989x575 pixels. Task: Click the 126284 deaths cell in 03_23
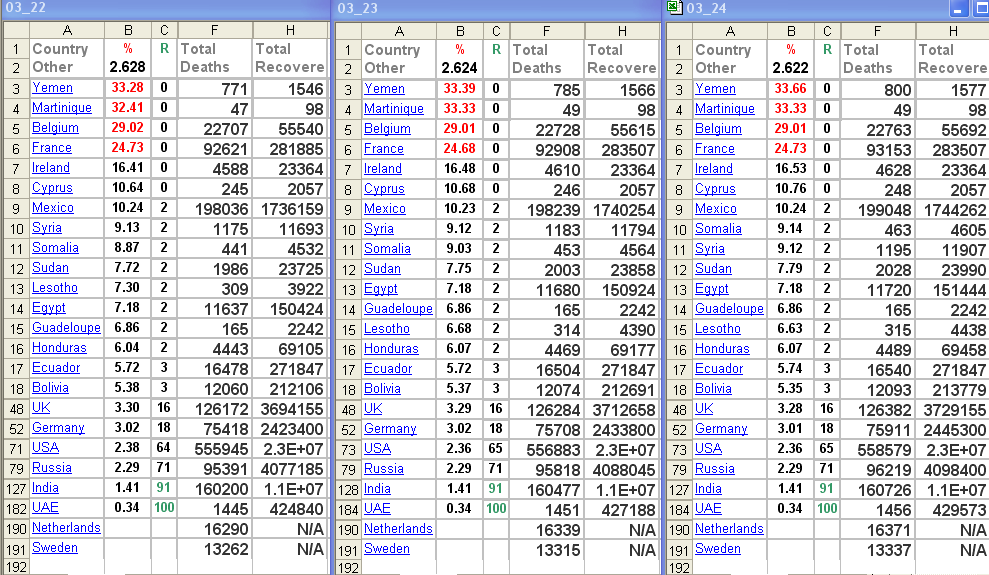click(547, 409)
